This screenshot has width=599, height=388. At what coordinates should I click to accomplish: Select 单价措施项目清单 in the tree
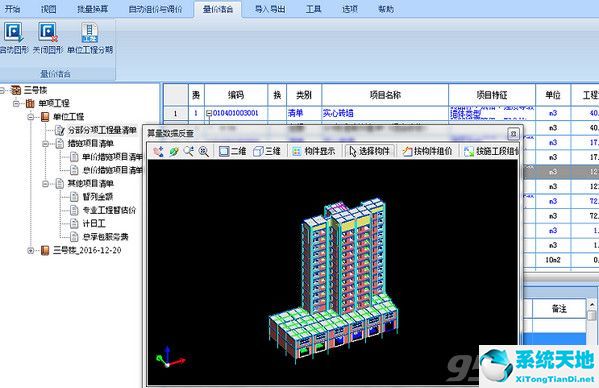click(112, 157)
